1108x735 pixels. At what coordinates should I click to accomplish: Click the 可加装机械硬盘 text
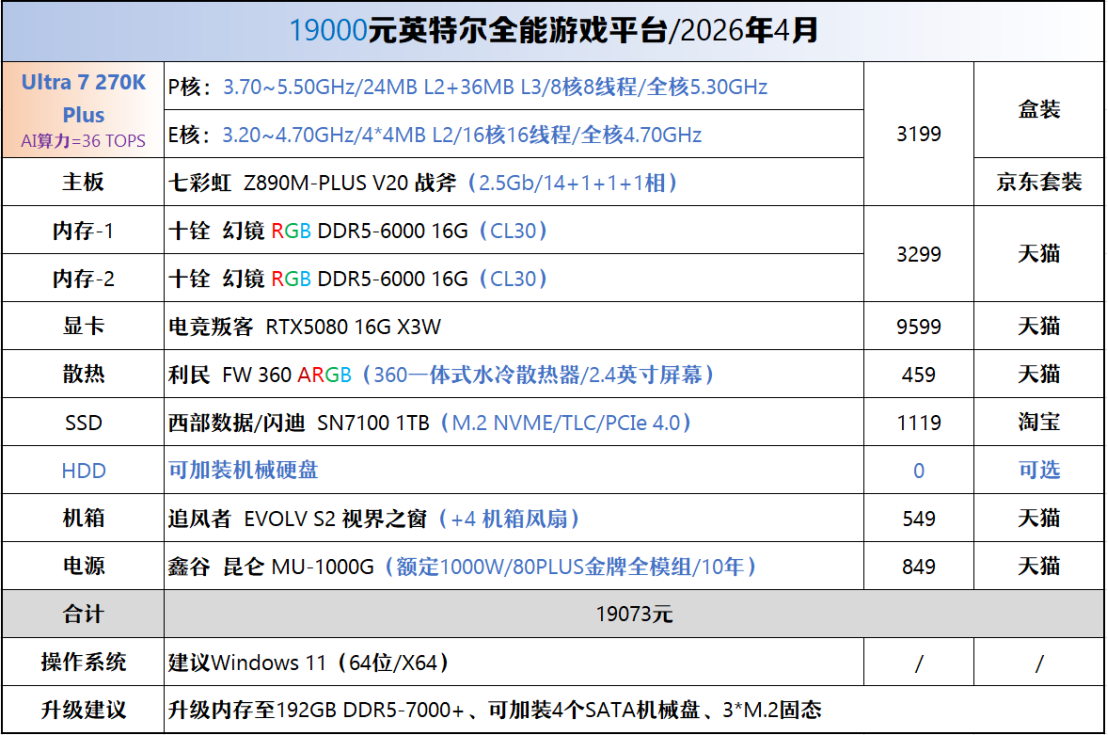pos(243,470)
